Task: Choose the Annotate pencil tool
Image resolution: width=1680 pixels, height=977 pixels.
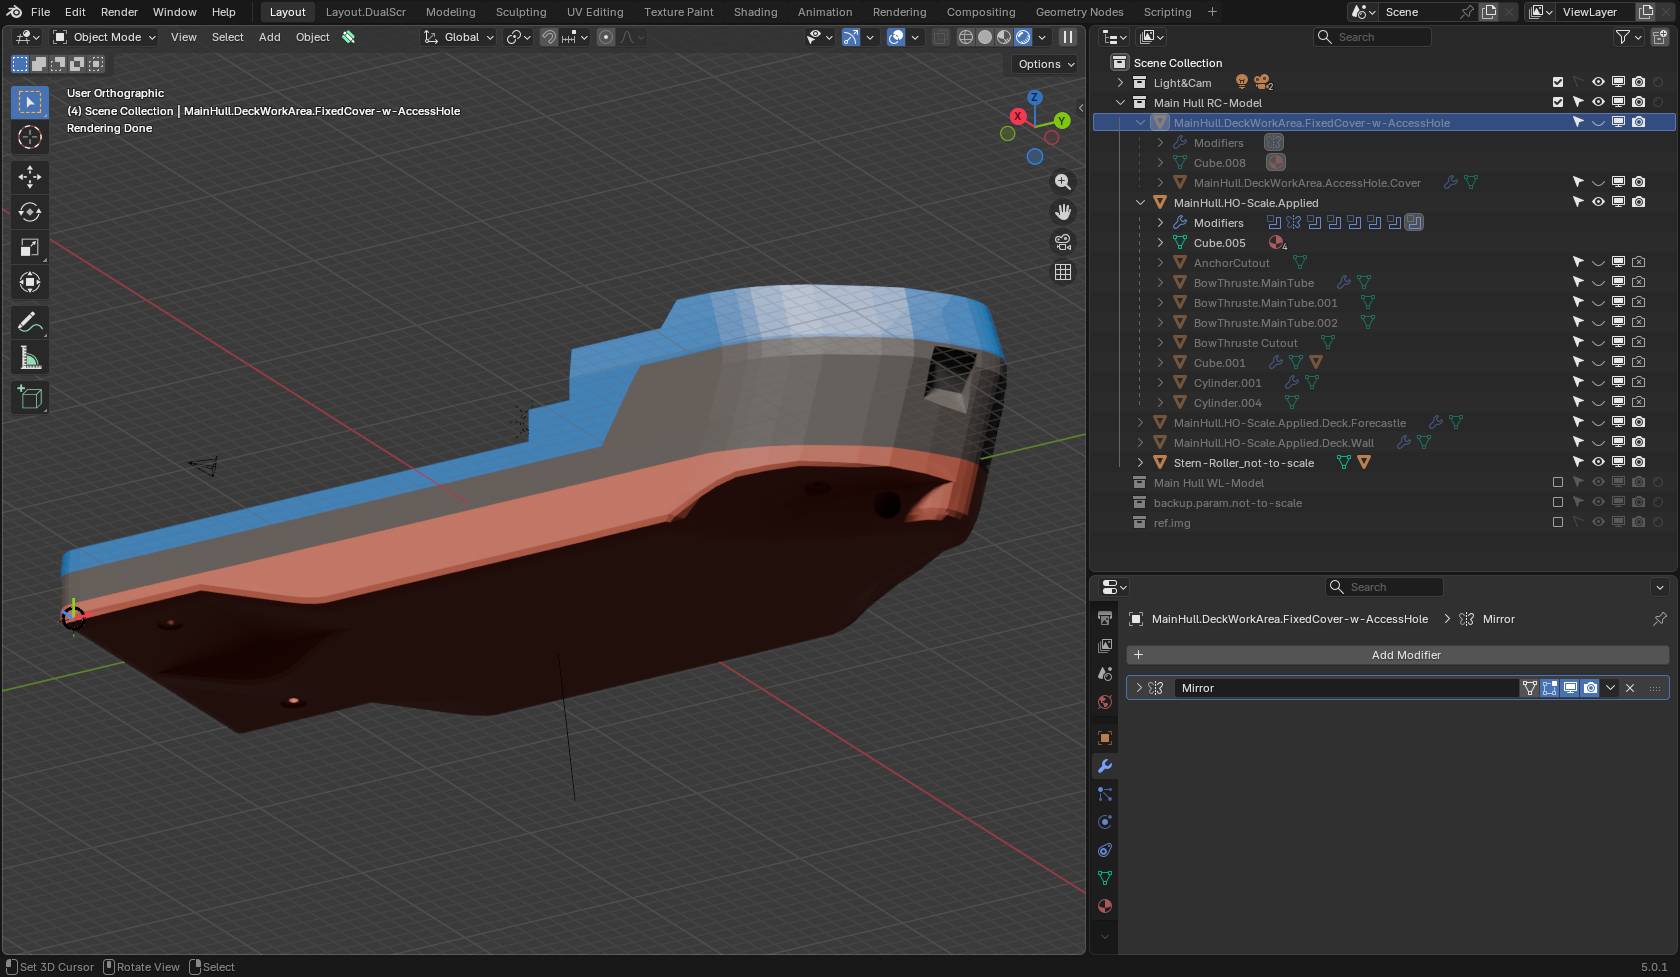Action: tap(30, 323)
